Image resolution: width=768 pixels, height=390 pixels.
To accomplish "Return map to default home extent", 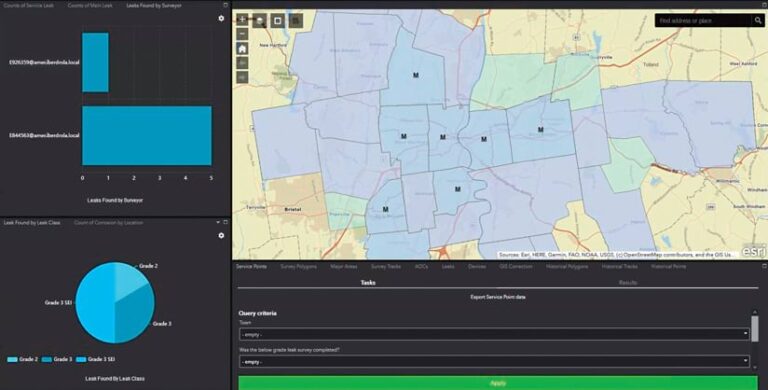I will pos(242,49).
